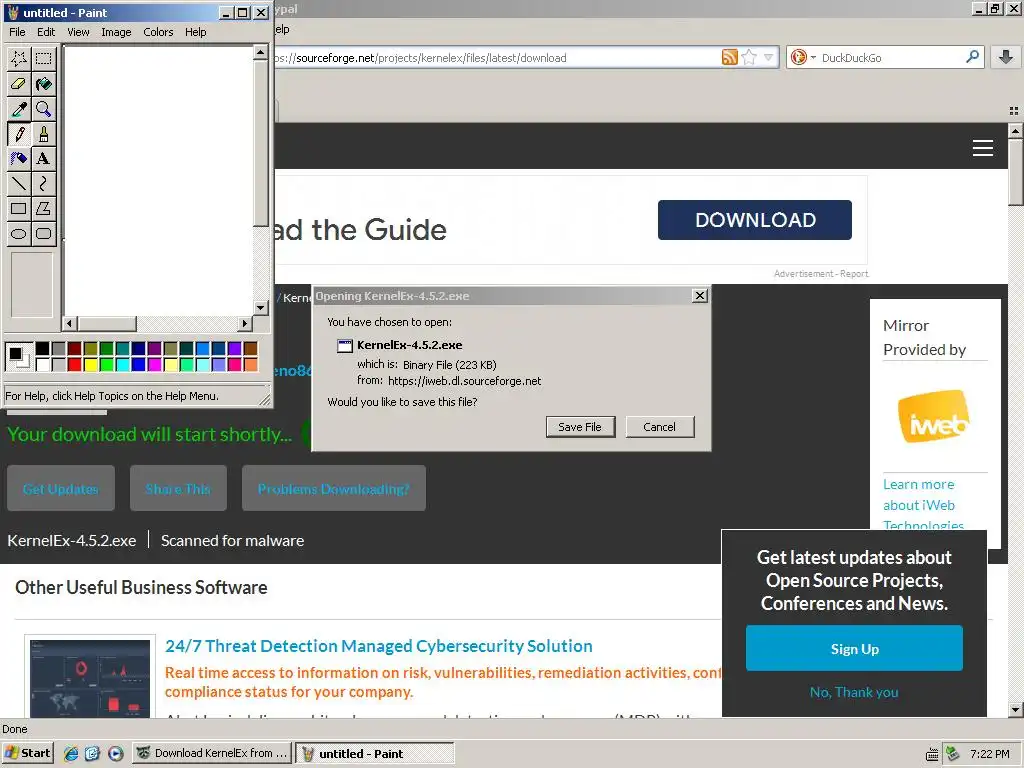Pick the black color swatch in palette
The width and height of the screenshot is (1024, 768).
pyautogui.click(x=42, y=349)
